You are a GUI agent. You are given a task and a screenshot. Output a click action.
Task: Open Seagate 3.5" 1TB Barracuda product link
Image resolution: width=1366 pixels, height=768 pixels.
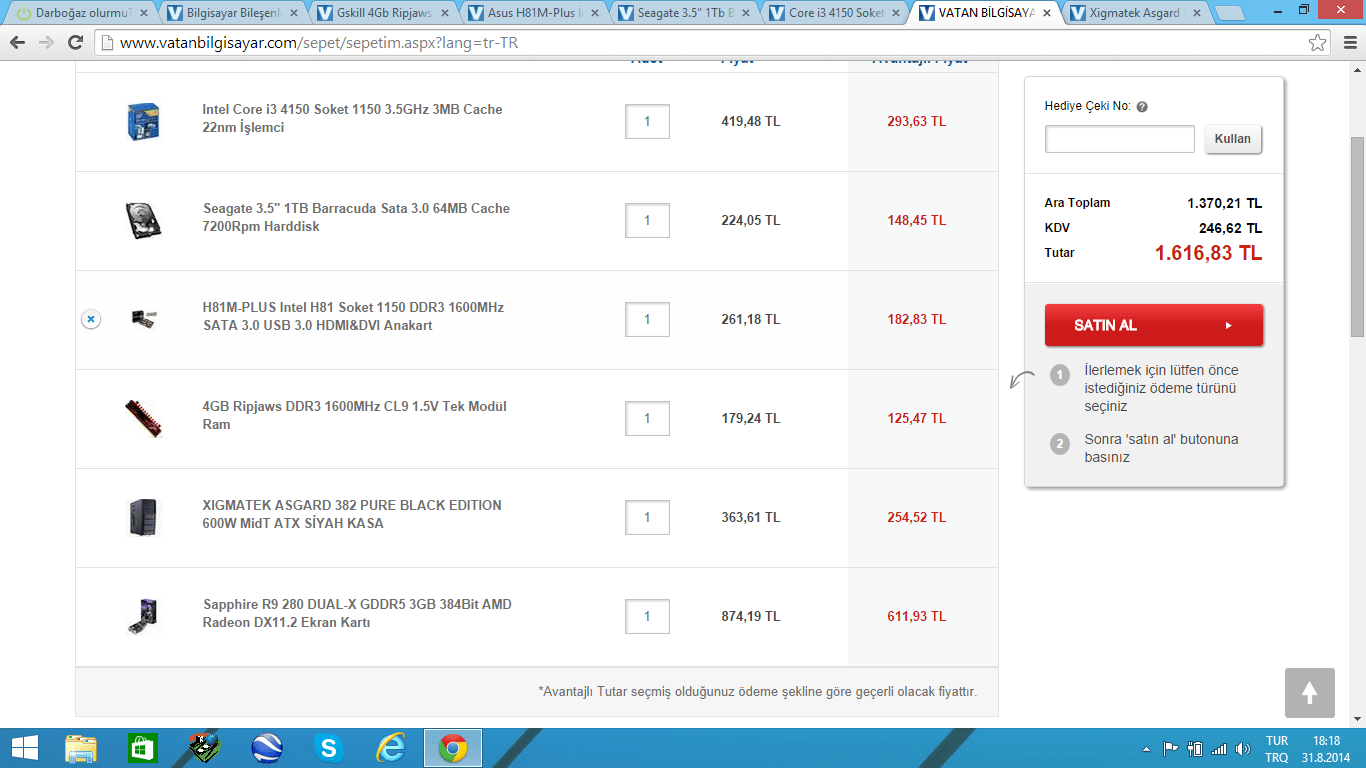tap(356, 217)
